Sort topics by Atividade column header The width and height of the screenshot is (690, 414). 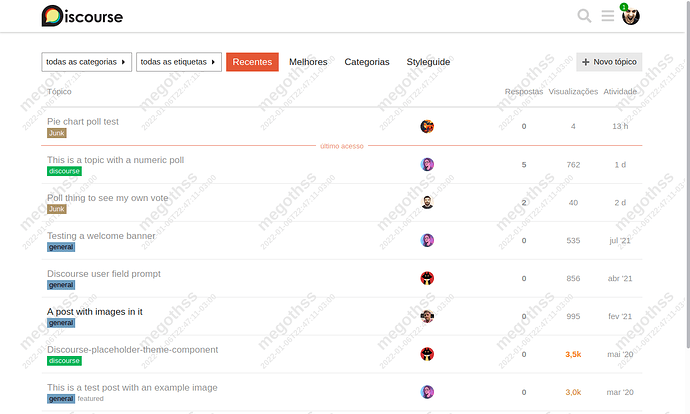[x=620, y=92]
